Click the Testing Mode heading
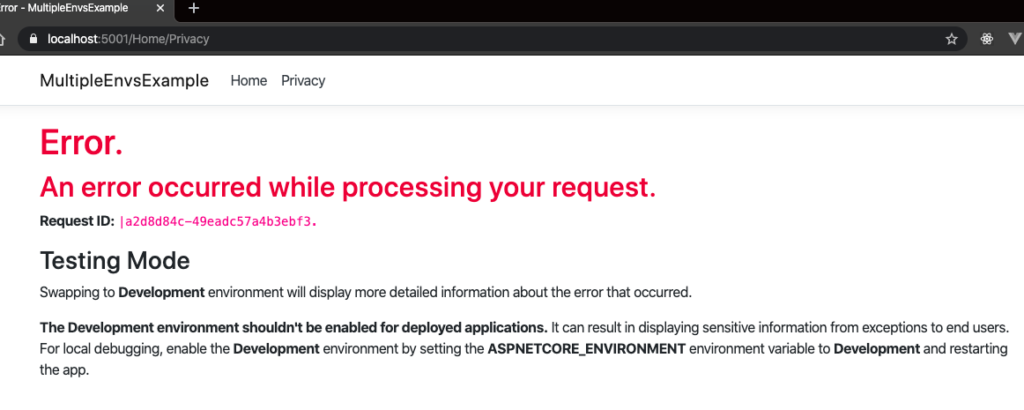The width and height of the screenshot is (1024, 410). pos(114,261)
